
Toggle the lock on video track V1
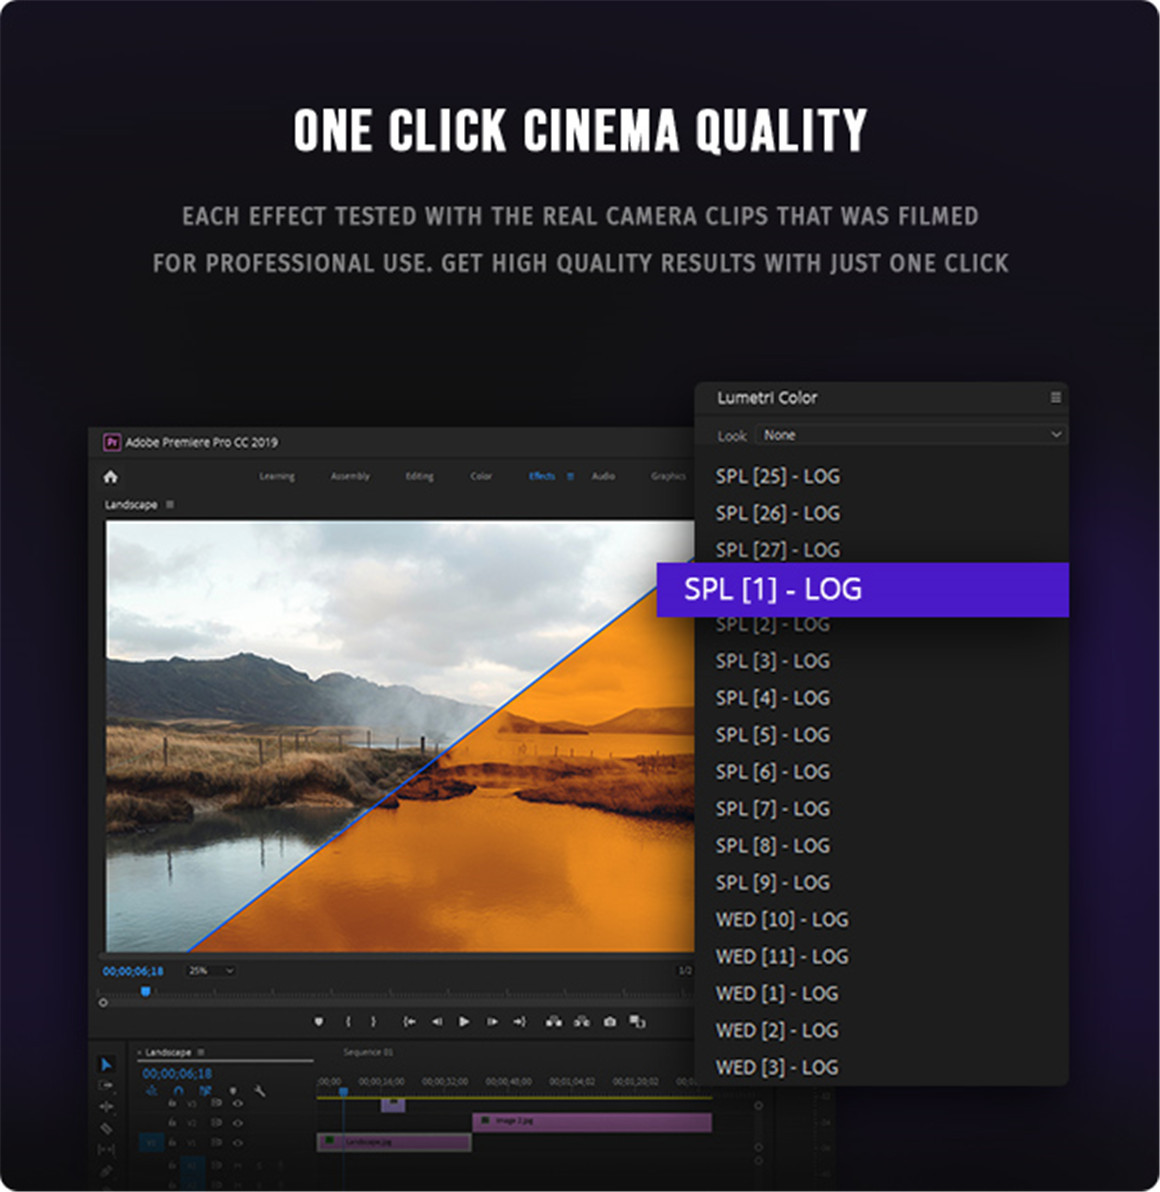172,1142
